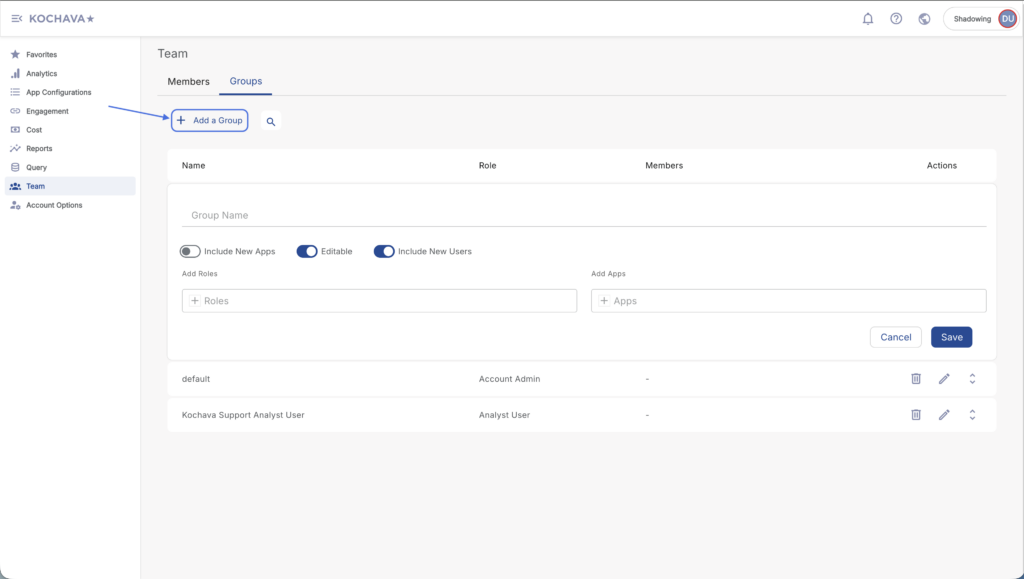The width and height of the screenshot is (1024, 579).
Task: Click the Add a Group button
Action: pos(209,120)
